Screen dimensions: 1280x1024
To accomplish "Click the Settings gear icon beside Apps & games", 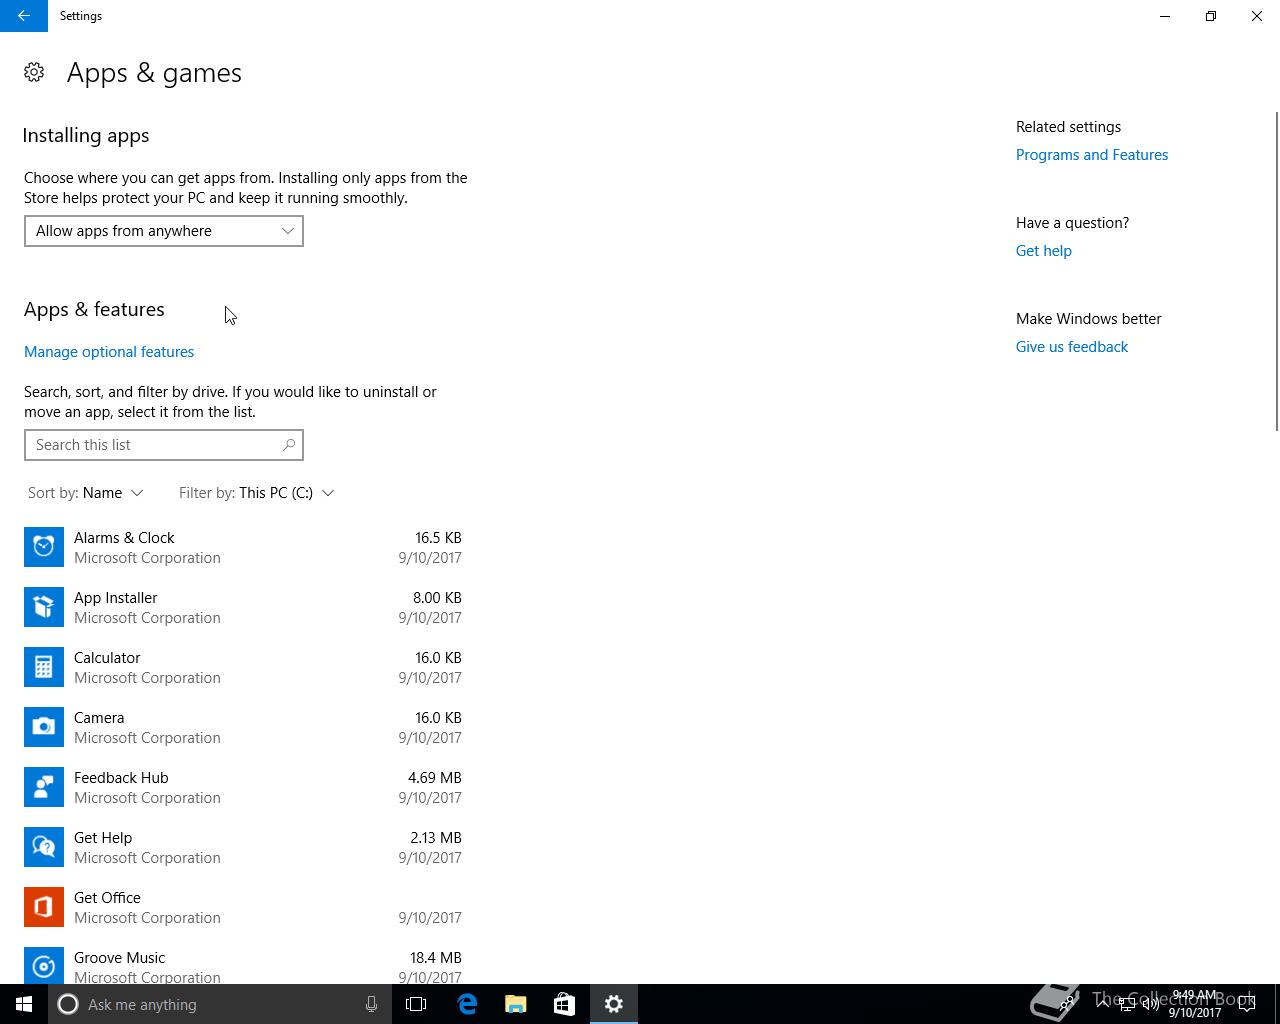I will [34, 72].
